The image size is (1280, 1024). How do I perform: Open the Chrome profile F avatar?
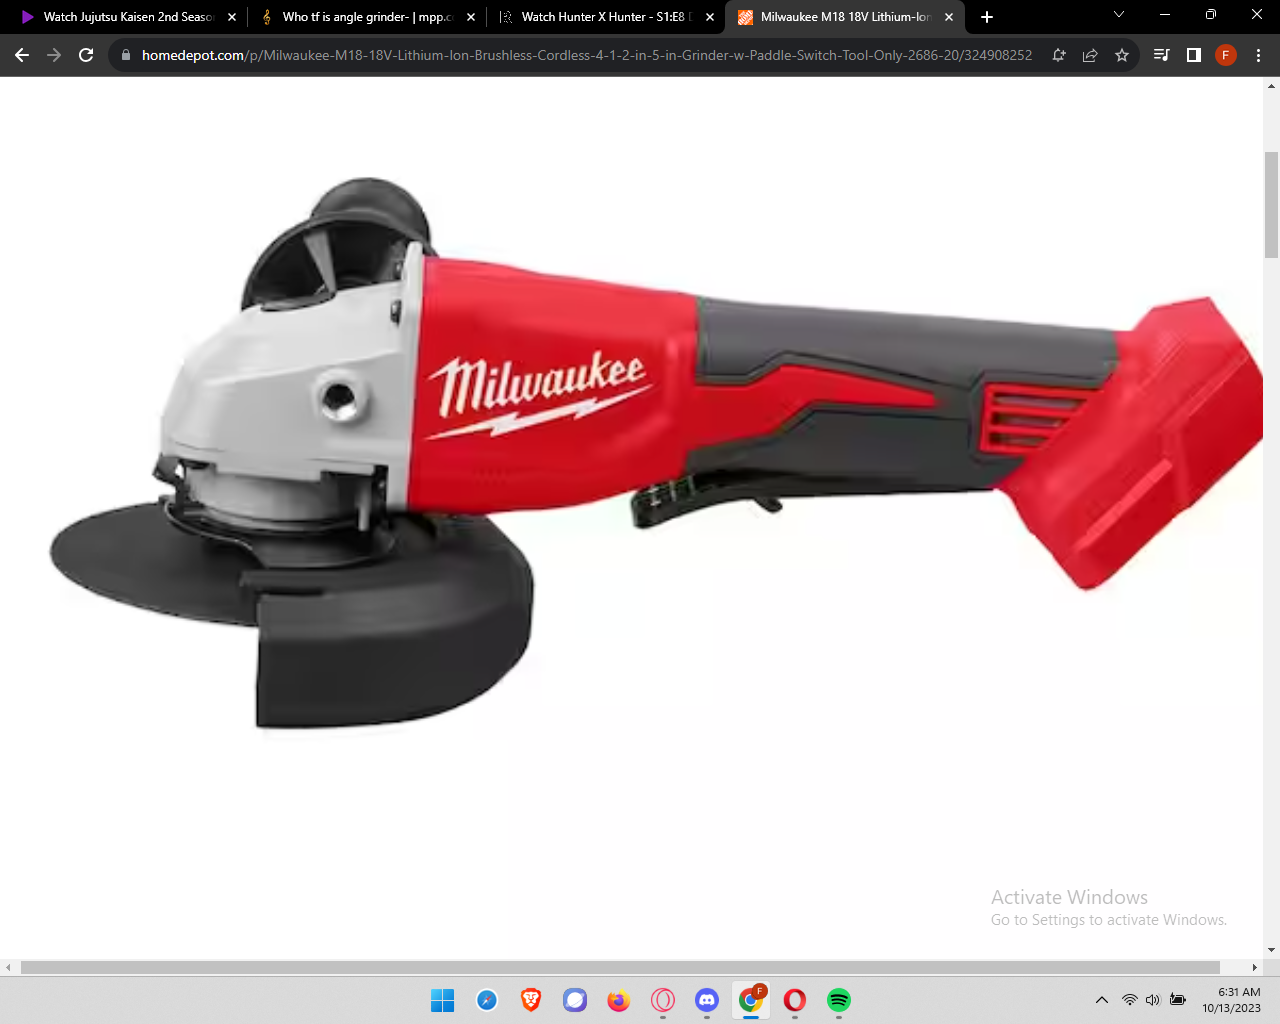tap(1226, 55)
